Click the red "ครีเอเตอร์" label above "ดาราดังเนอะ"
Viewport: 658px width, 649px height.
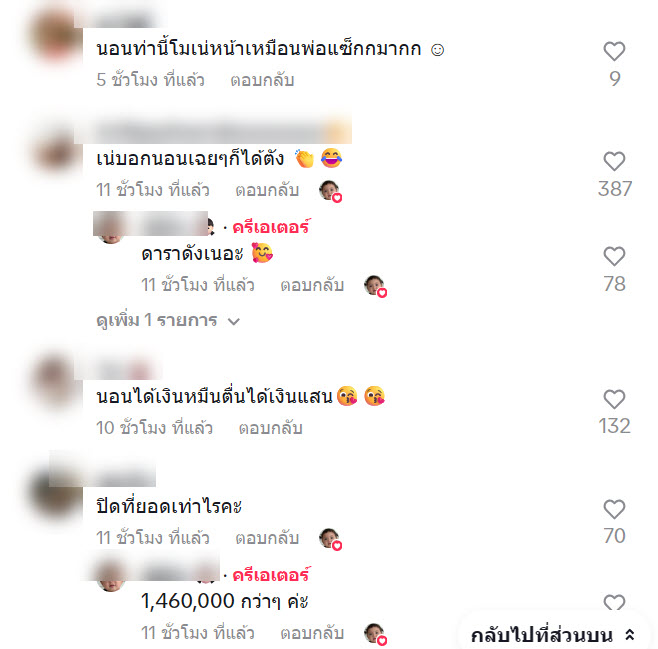pos(272,227)
